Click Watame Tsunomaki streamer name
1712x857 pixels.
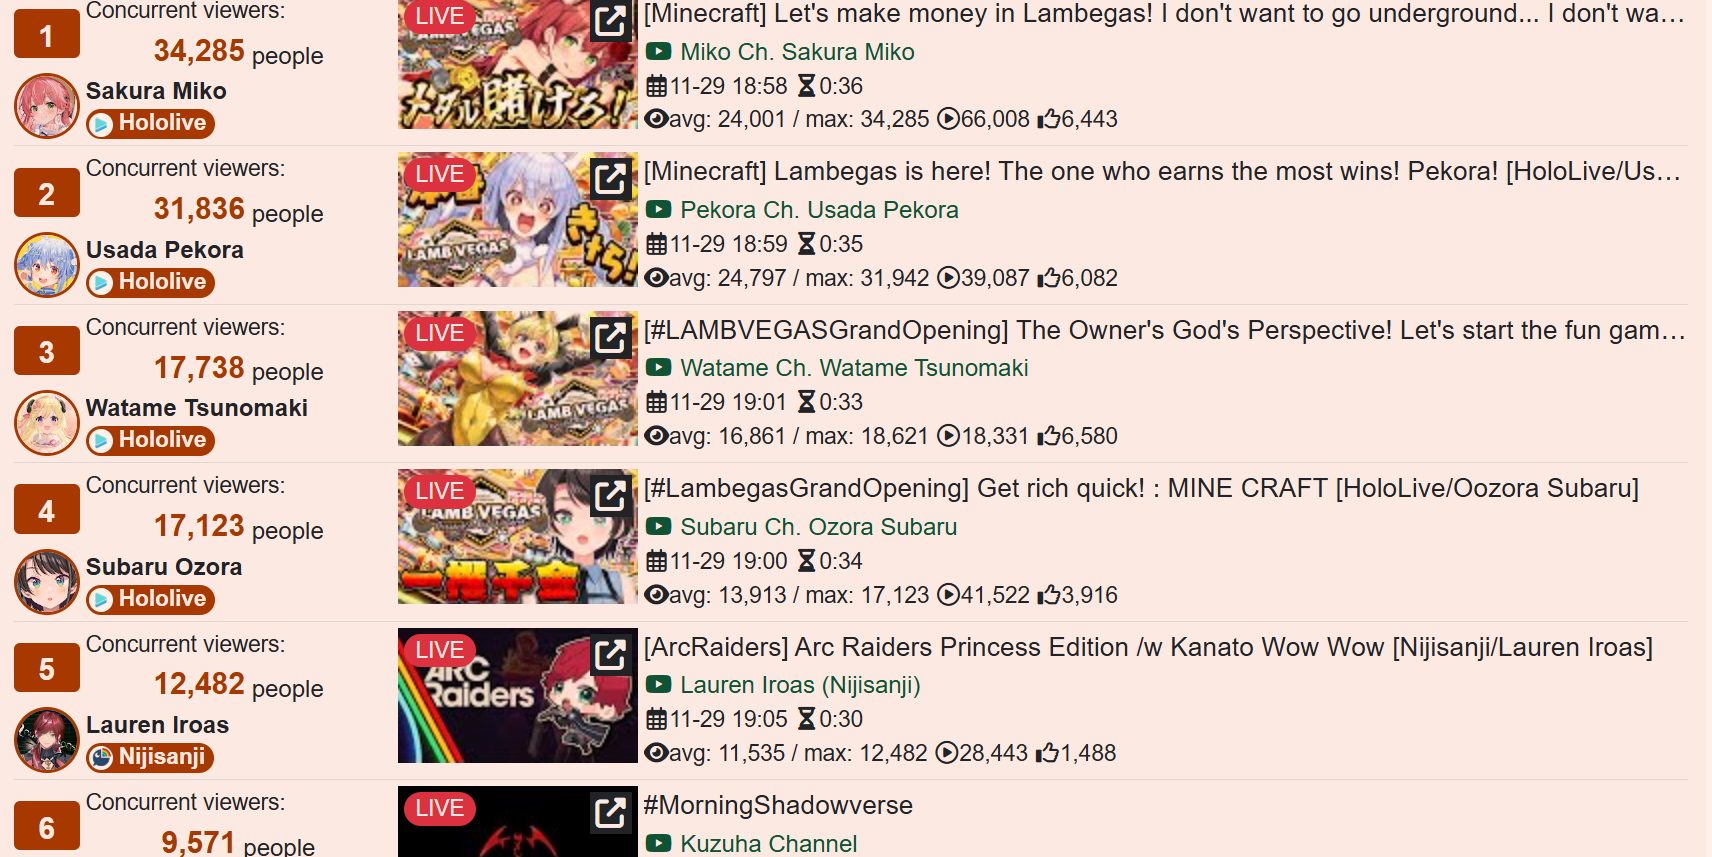tap(197, 408)
